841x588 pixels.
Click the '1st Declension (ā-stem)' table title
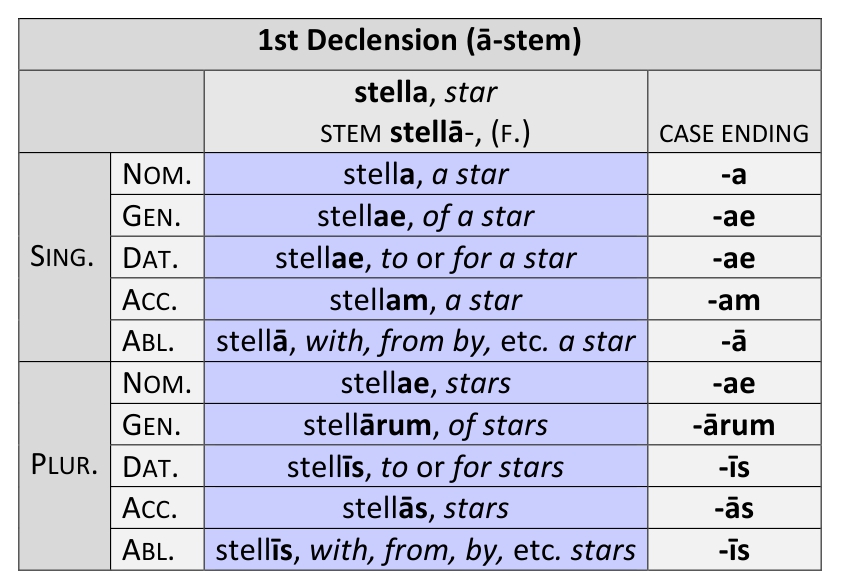coord(420,42)
